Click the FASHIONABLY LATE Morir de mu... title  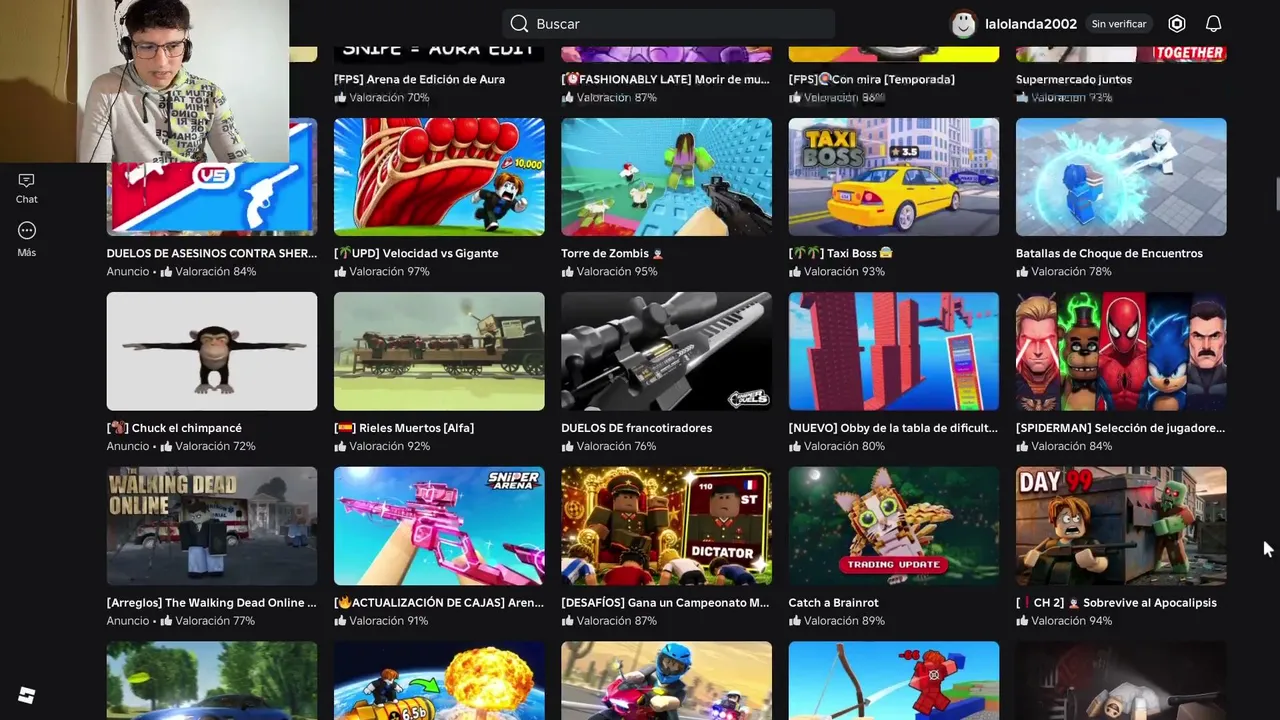(665, 79)
